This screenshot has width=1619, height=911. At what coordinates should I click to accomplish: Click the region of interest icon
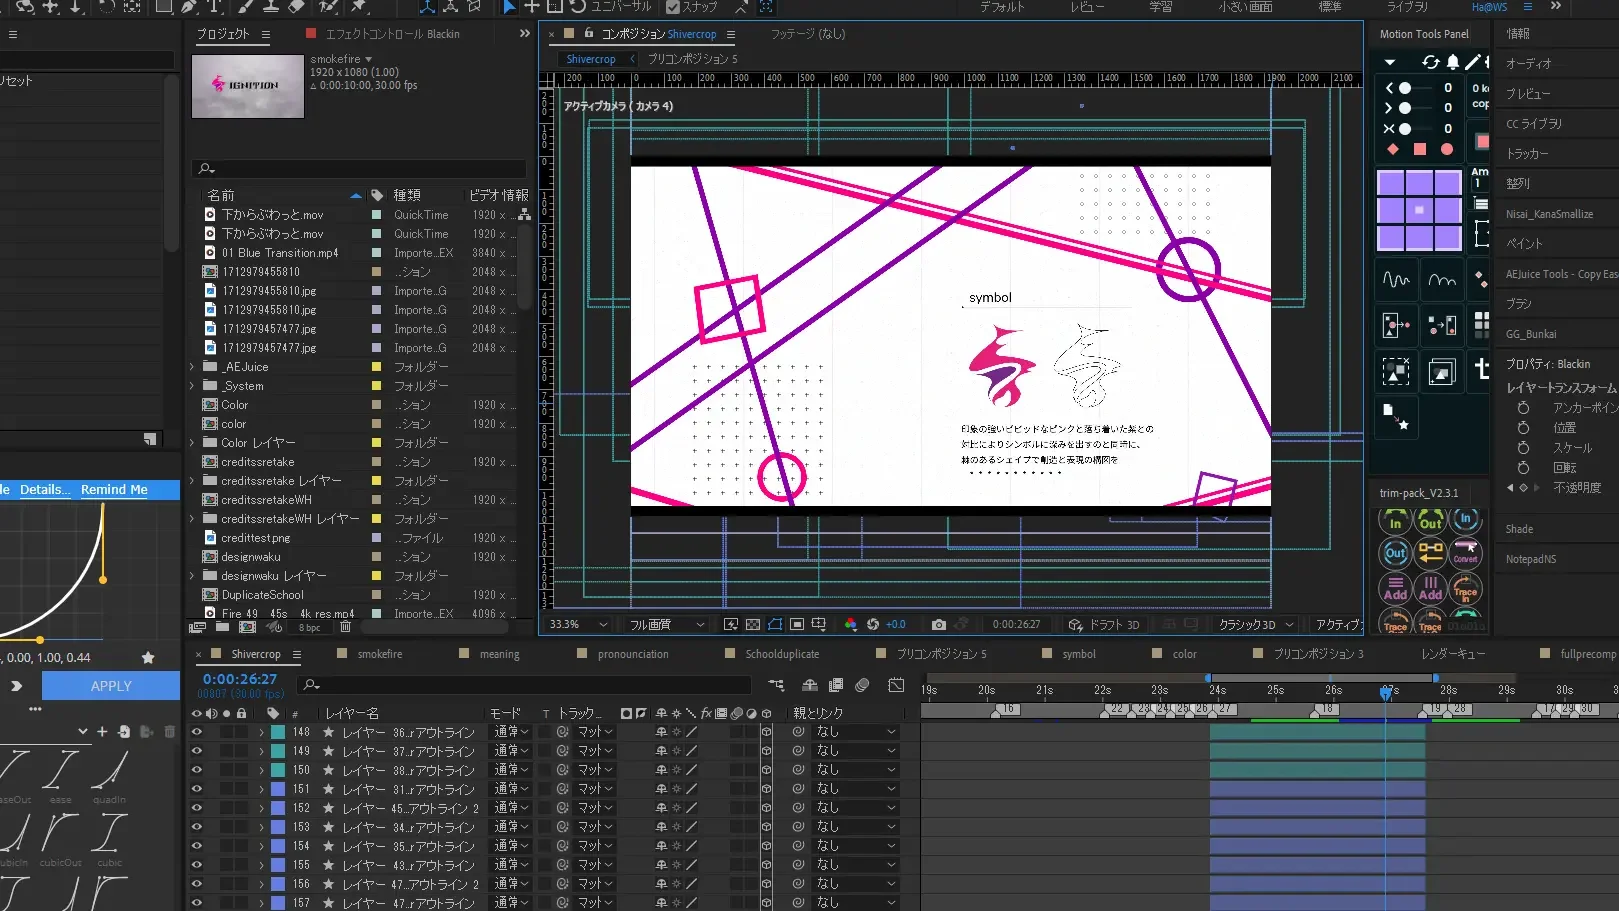(797, 624)
